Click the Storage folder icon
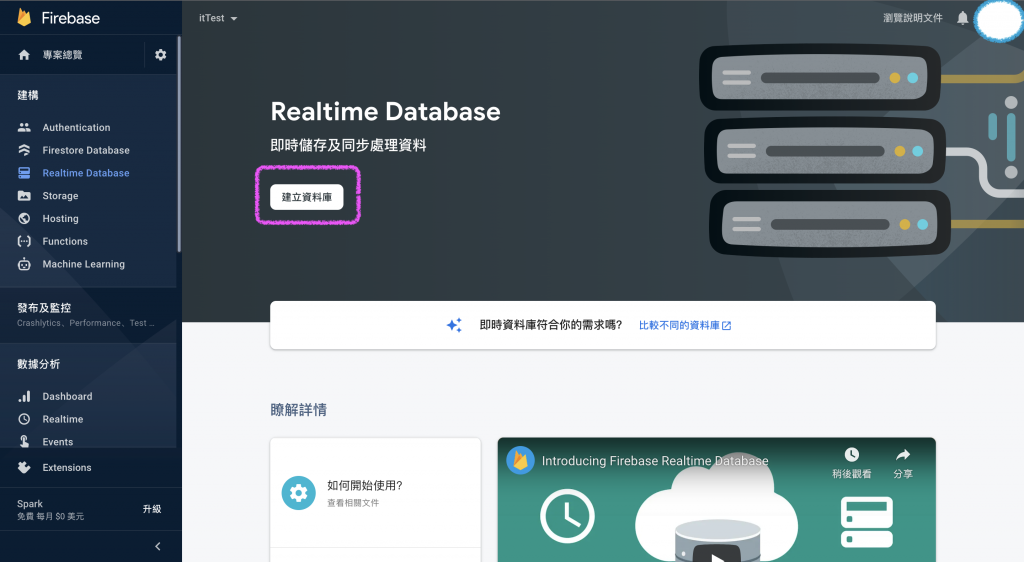Viewport: 1024px width, 562px height. [x=24, y=196]
